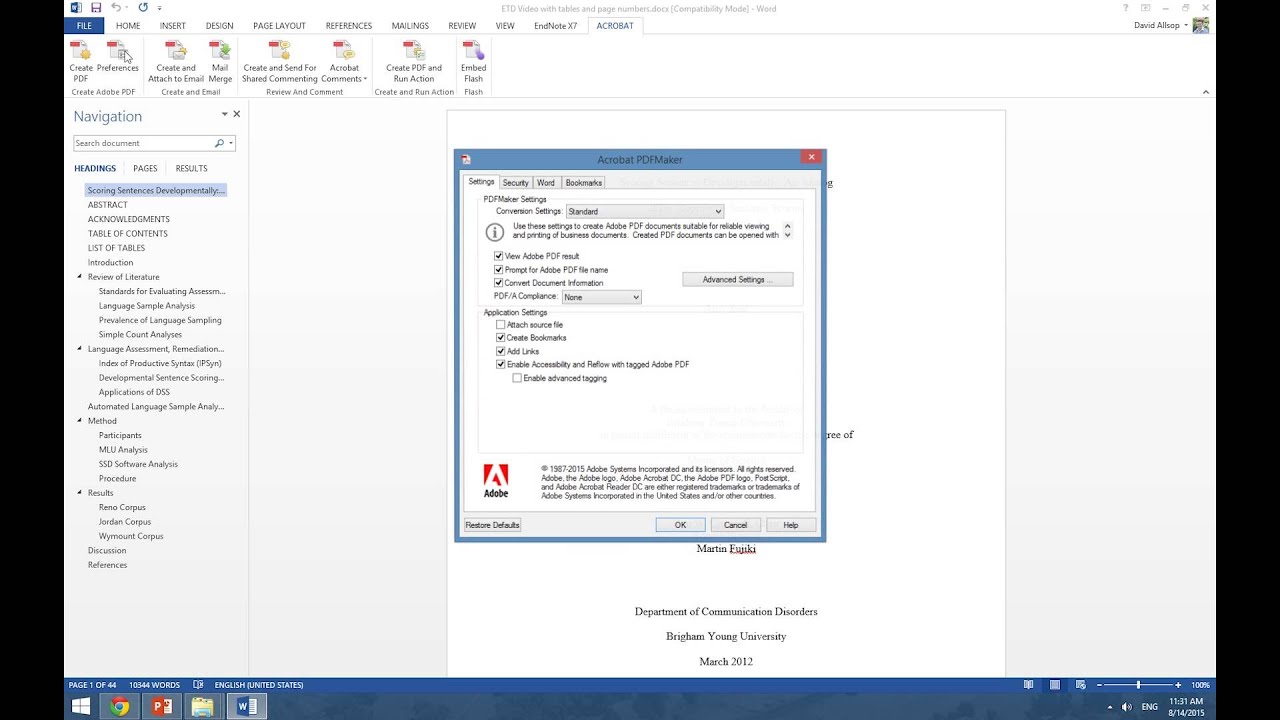Select Print Layout view icon in status bar
The width and height of the screenshot is (1280, 720).
pyautogui.click(x=1054, y=685)
